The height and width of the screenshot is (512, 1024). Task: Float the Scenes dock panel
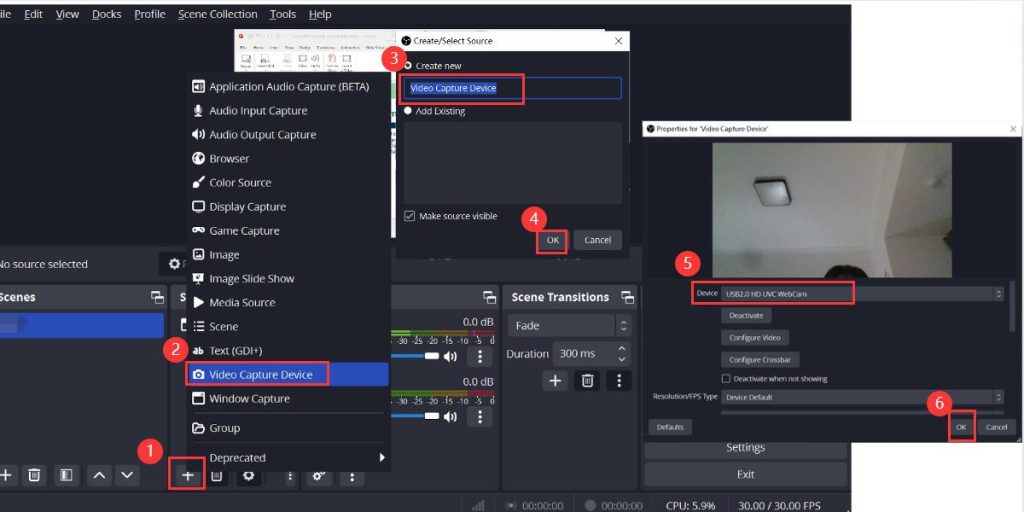coord(157,297)
